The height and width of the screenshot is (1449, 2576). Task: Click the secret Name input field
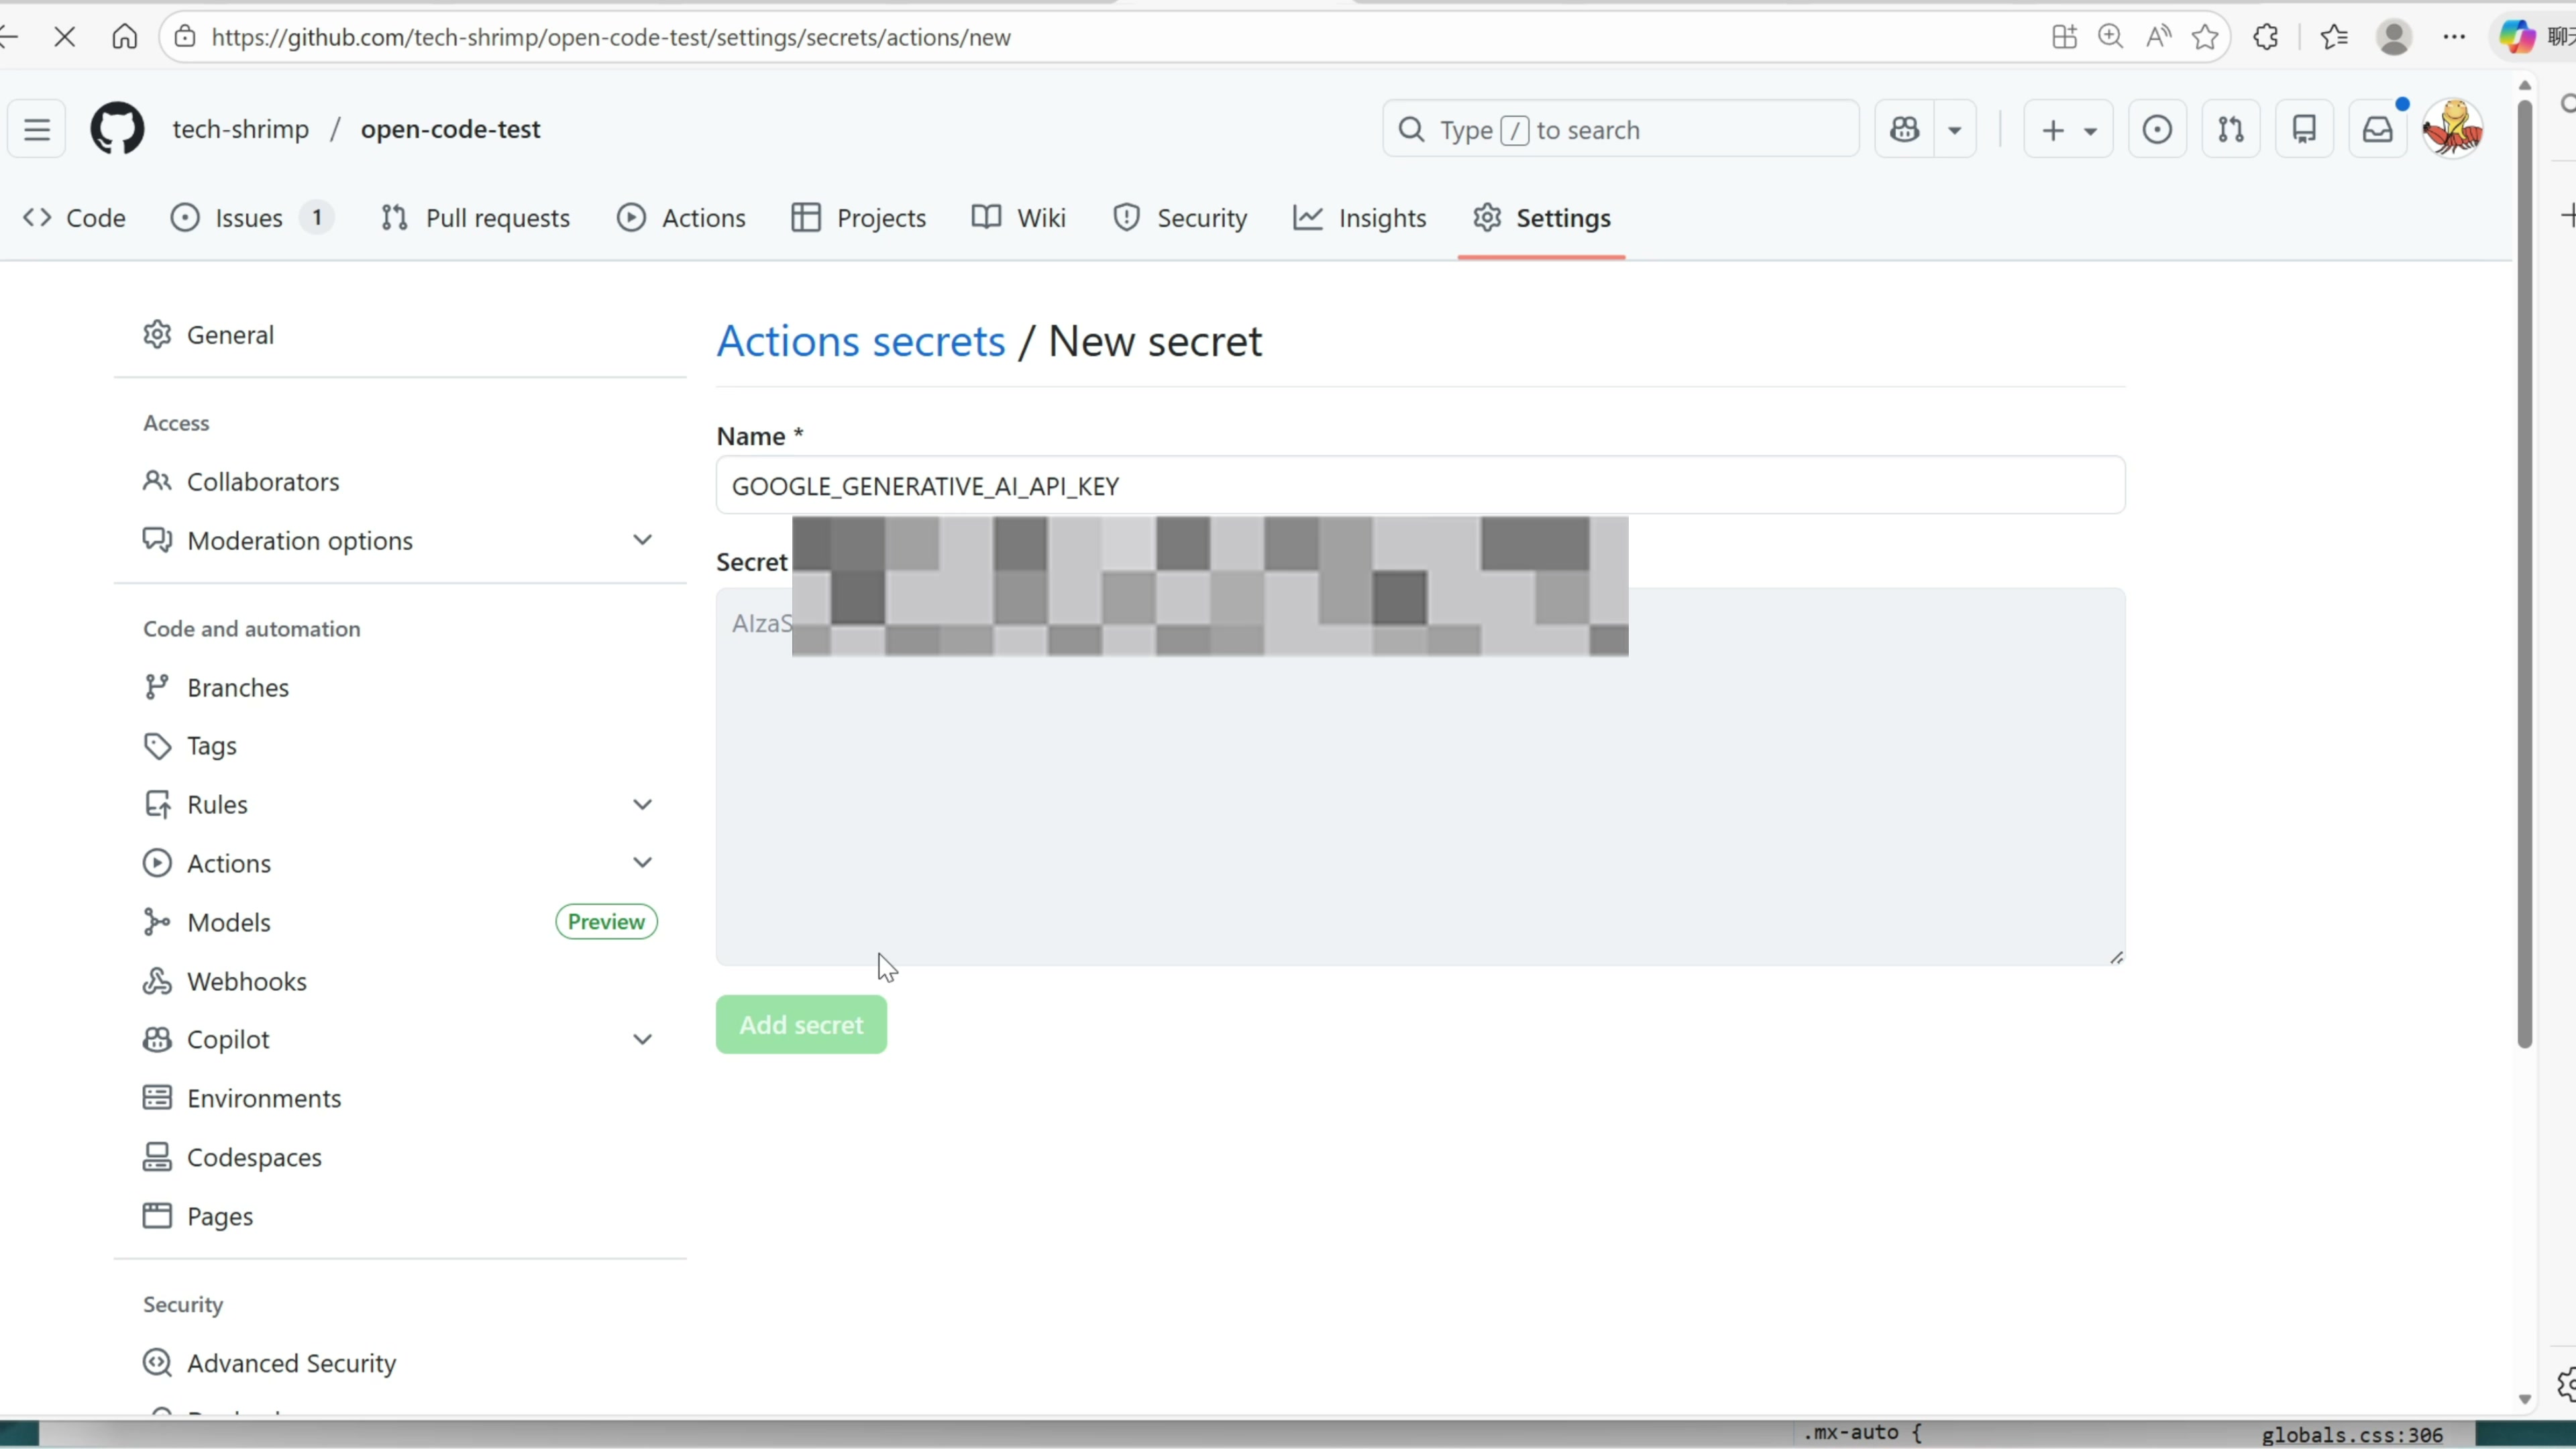(1420, 486)
